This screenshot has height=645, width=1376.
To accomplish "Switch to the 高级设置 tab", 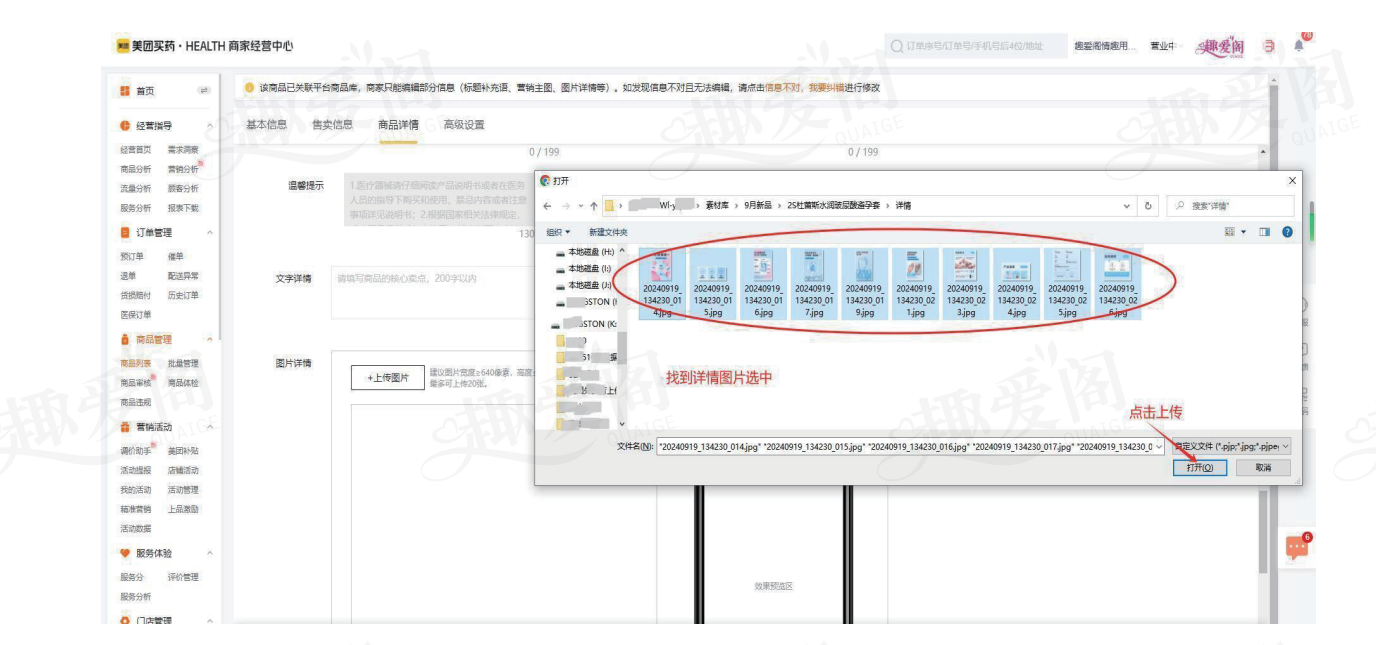I will [x=463, y=125].
